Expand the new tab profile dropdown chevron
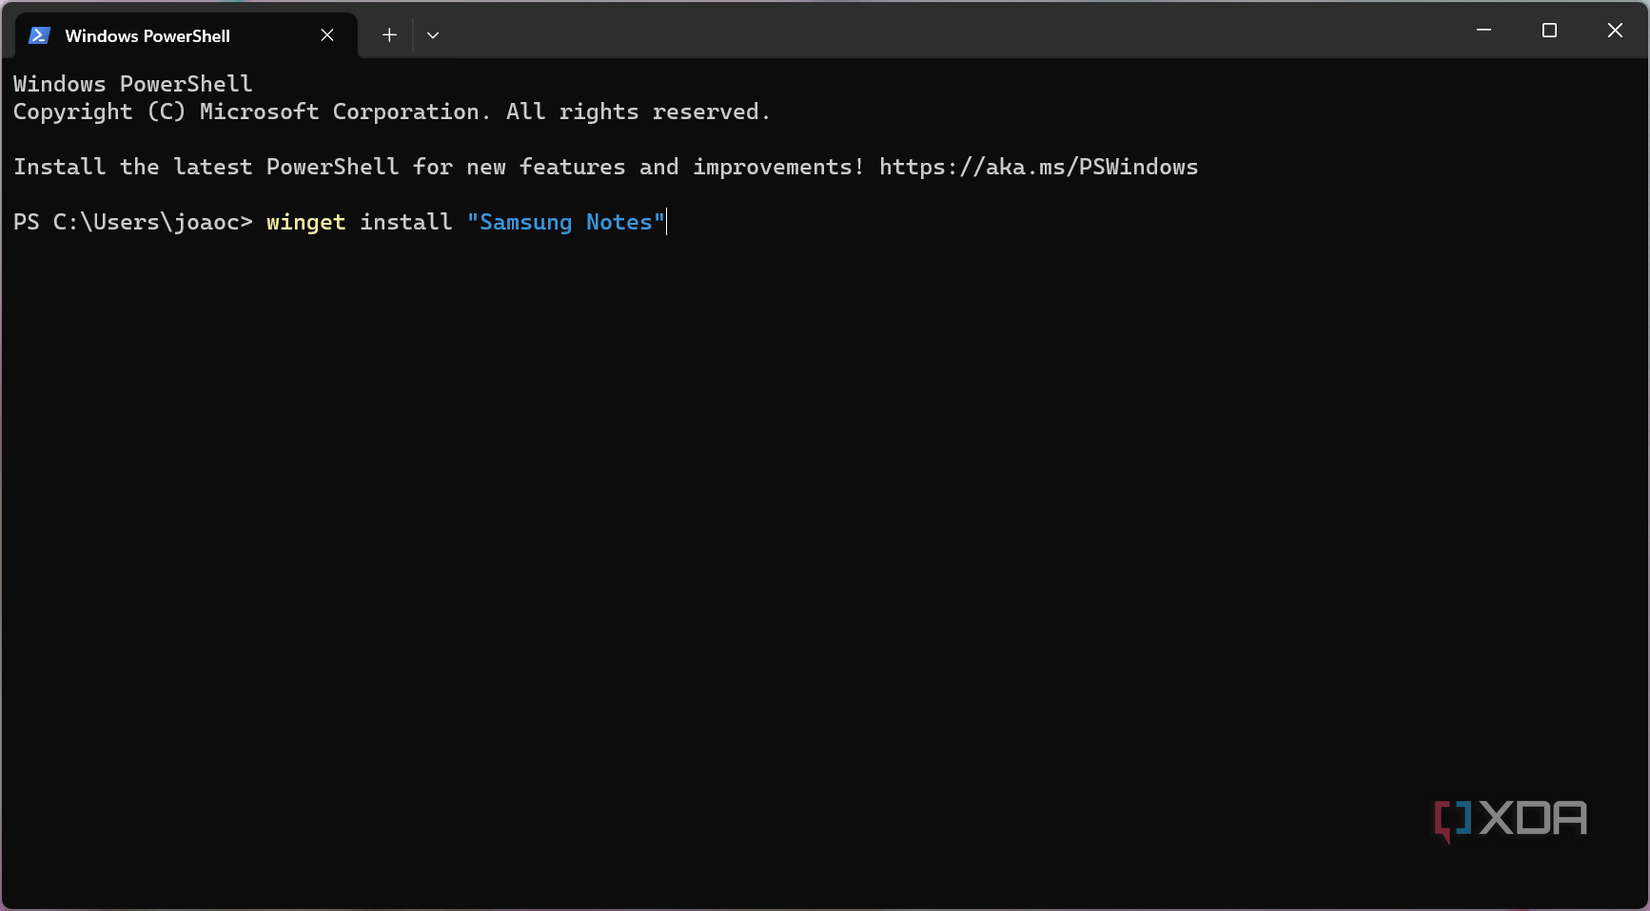Image resolution: width=1650 pixels, height=911 pixels. coord(433,35)
